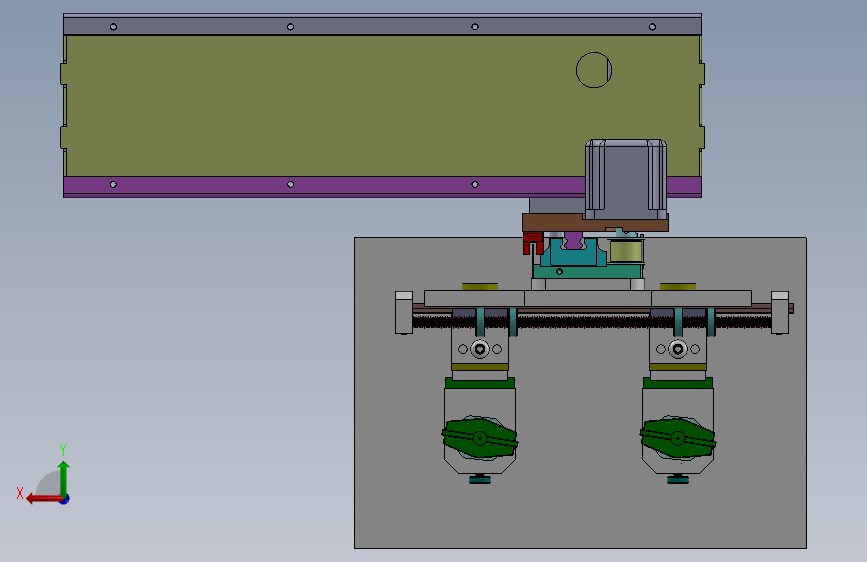Pick the right green gripper knob
The image size is (867, 562).
pyautogui.click(x=678, y=438)
